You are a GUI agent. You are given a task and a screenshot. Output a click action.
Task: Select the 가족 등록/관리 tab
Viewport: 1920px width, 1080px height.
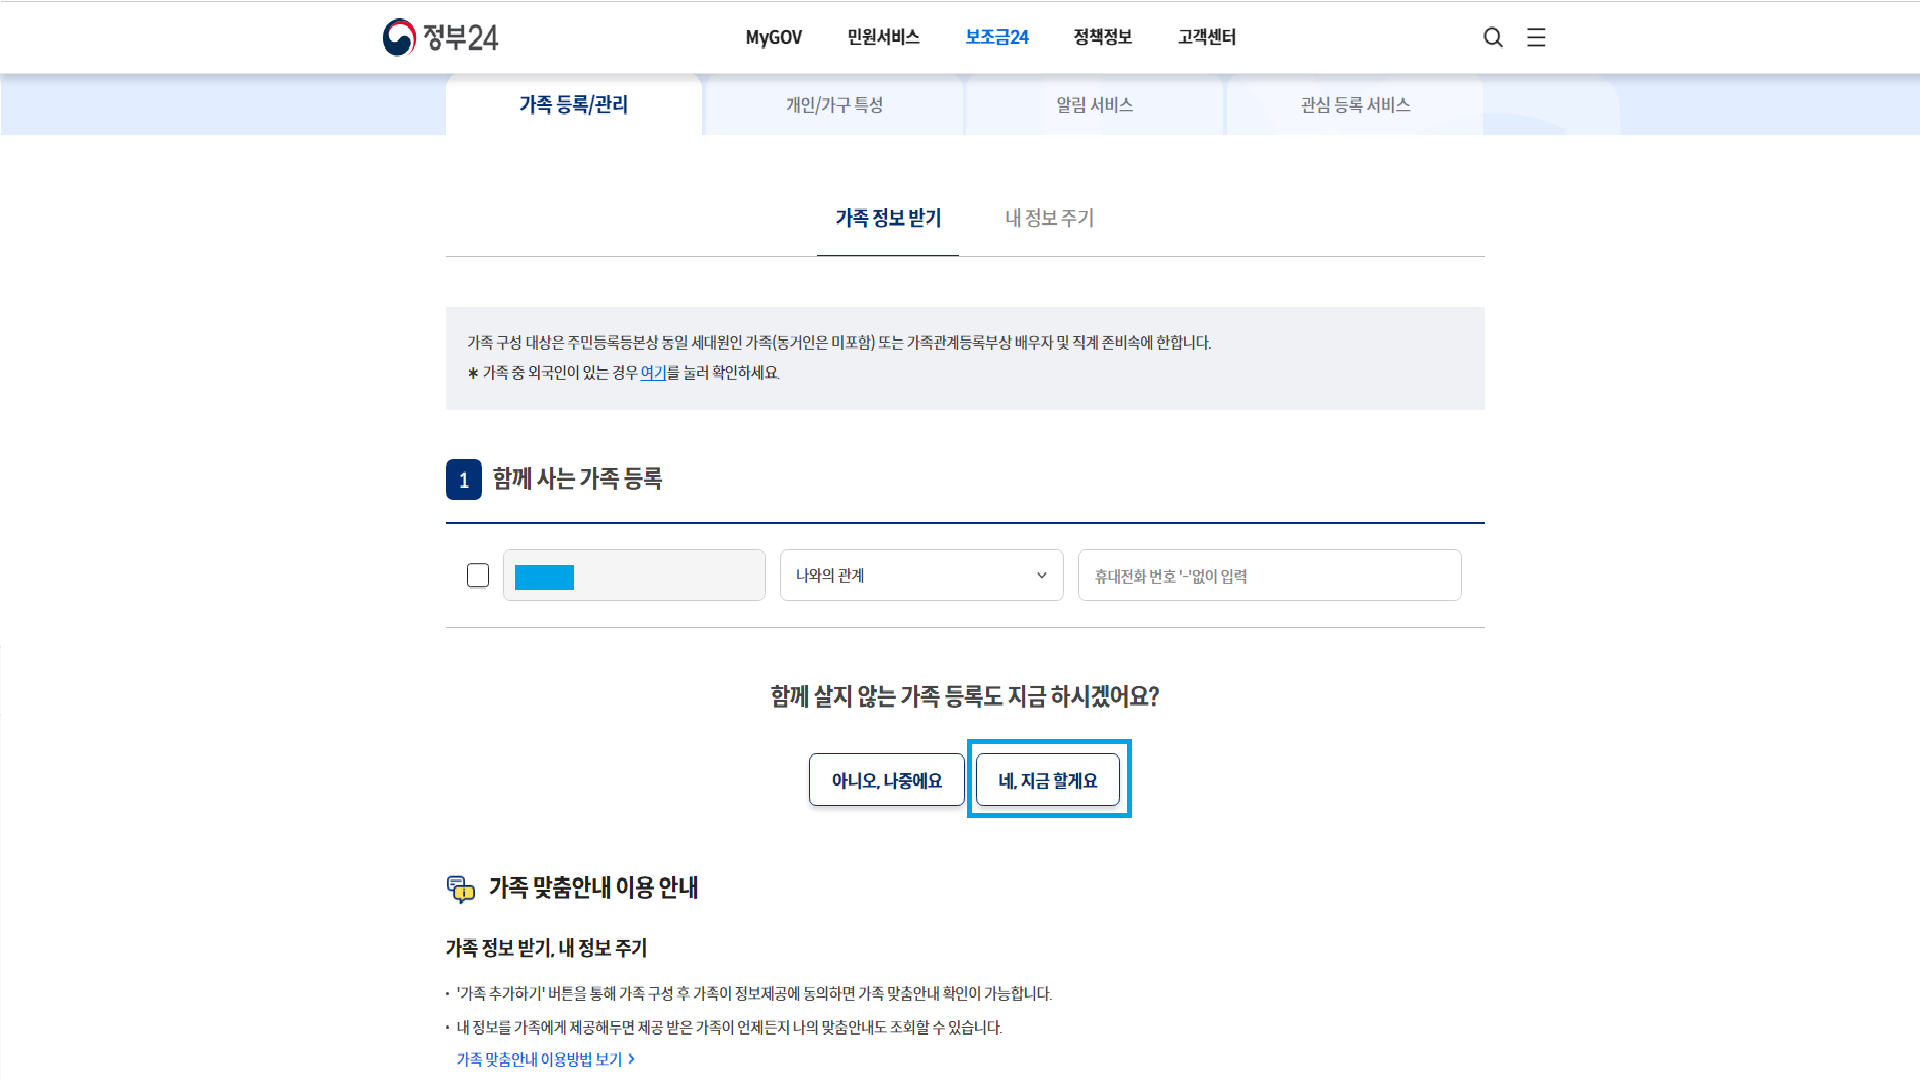click(574, 104)
